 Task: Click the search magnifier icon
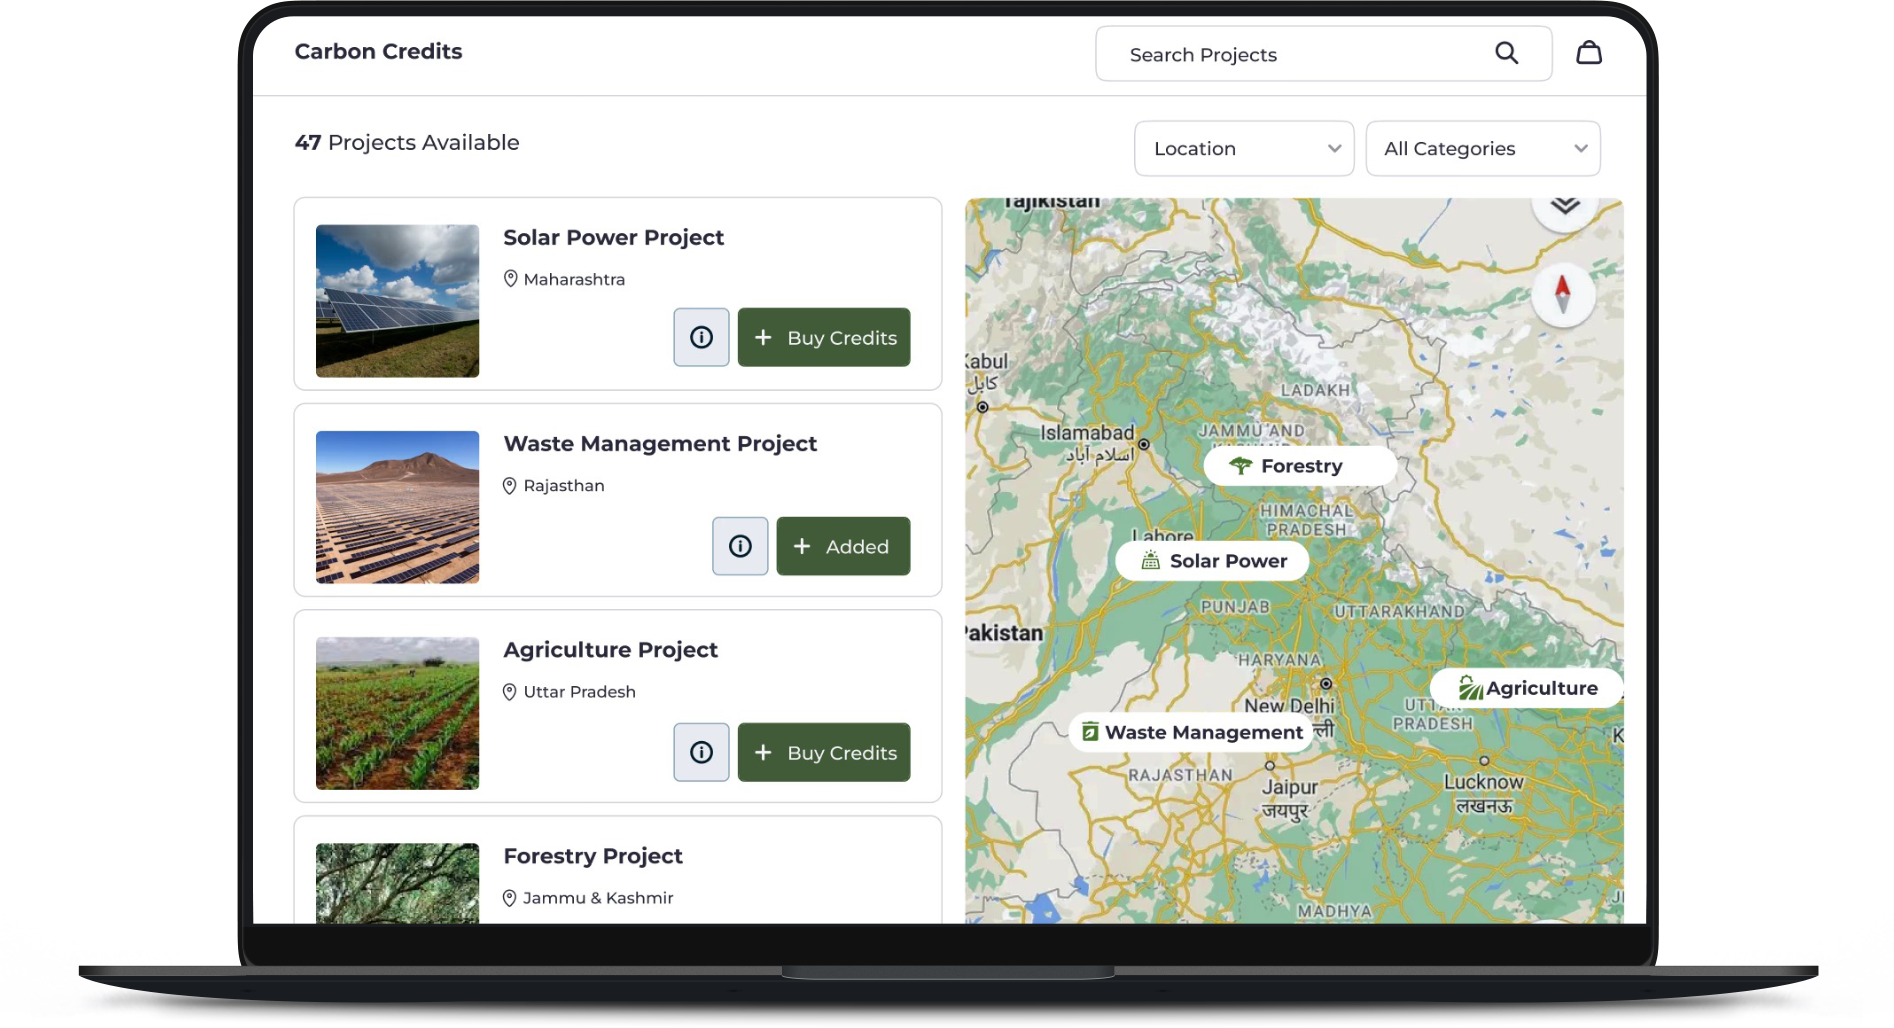click(x=1506, y=53)
